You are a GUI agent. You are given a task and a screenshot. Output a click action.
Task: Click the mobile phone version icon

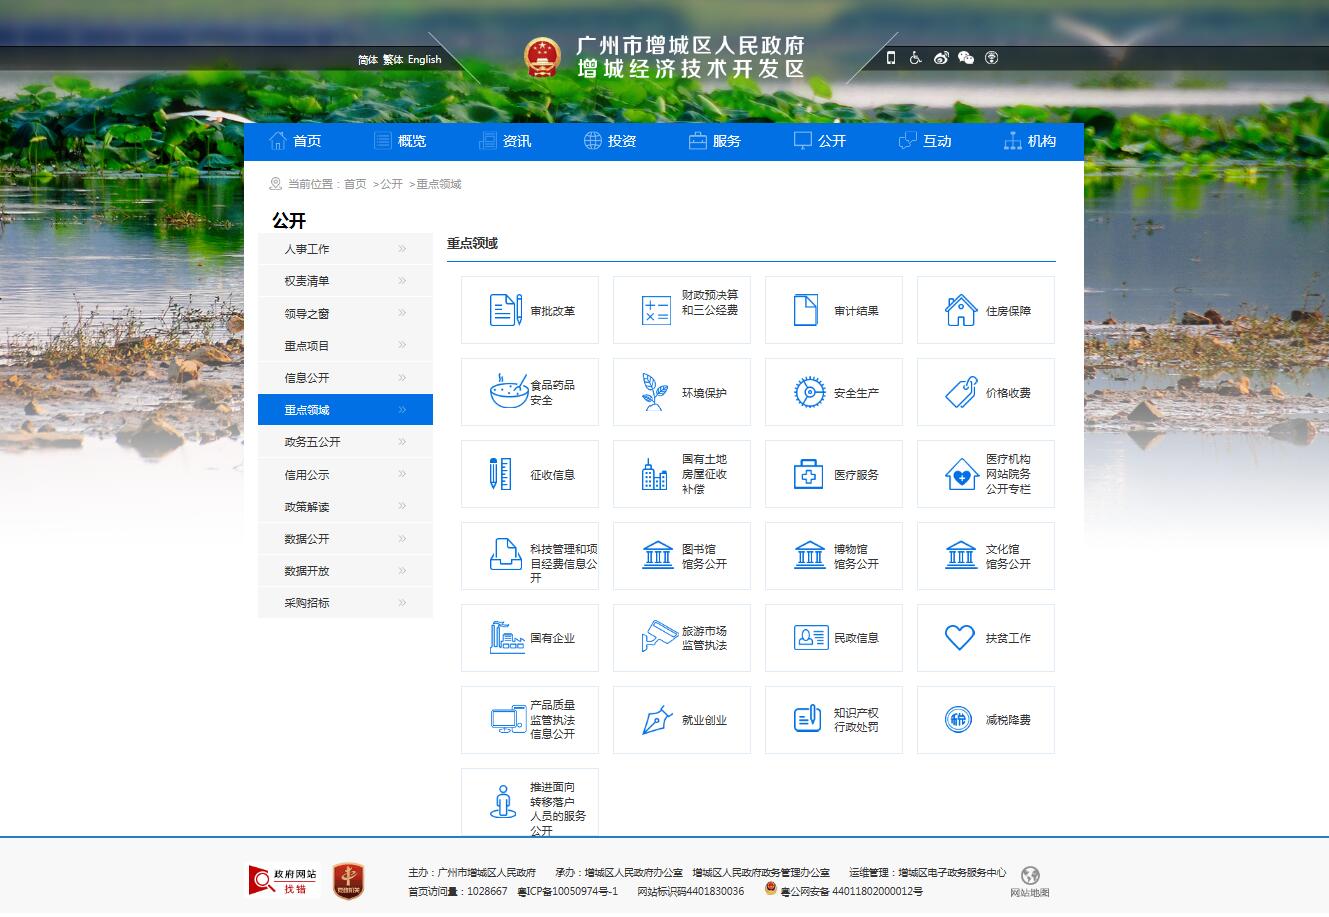891,58
